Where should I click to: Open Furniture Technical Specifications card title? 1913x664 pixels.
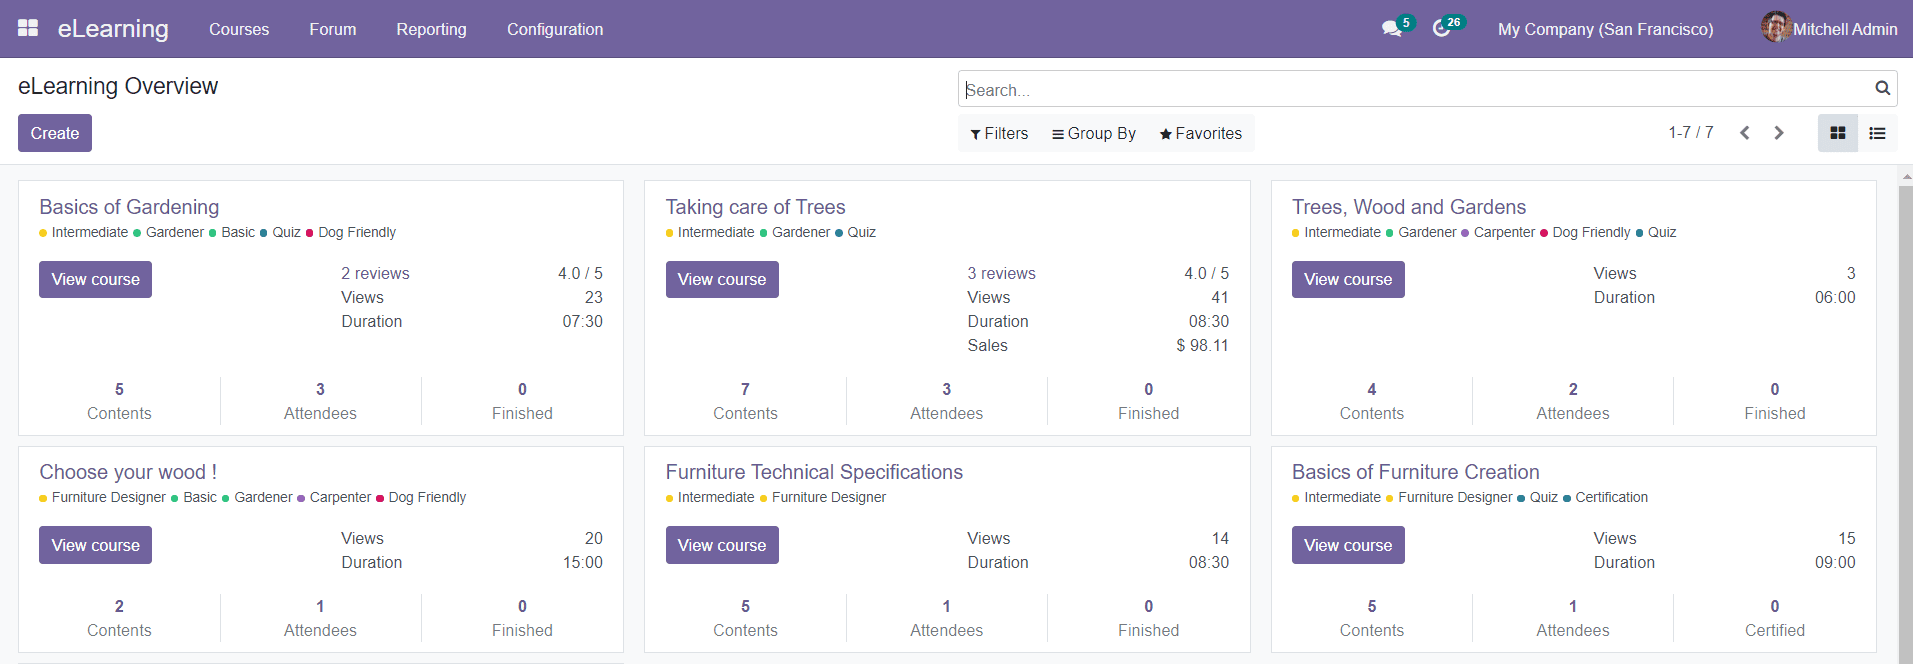point(814,472)
